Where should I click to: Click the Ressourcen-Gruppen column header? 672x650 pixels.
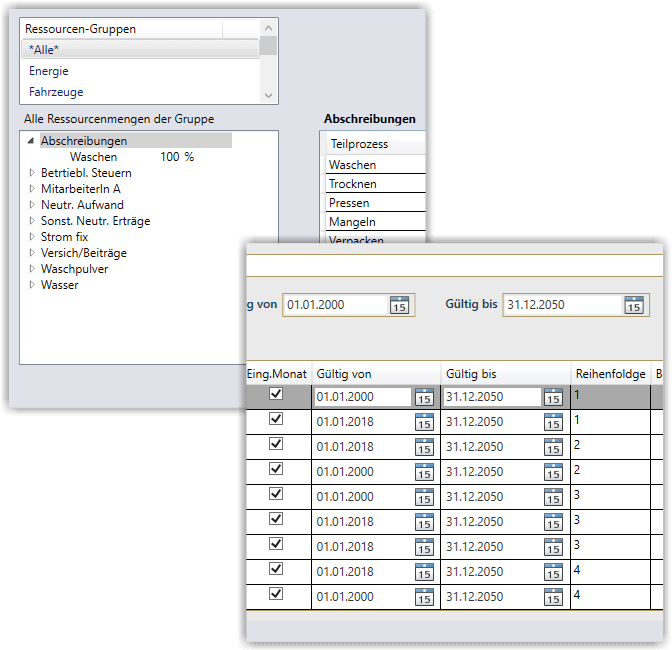(x=122, y=29)
